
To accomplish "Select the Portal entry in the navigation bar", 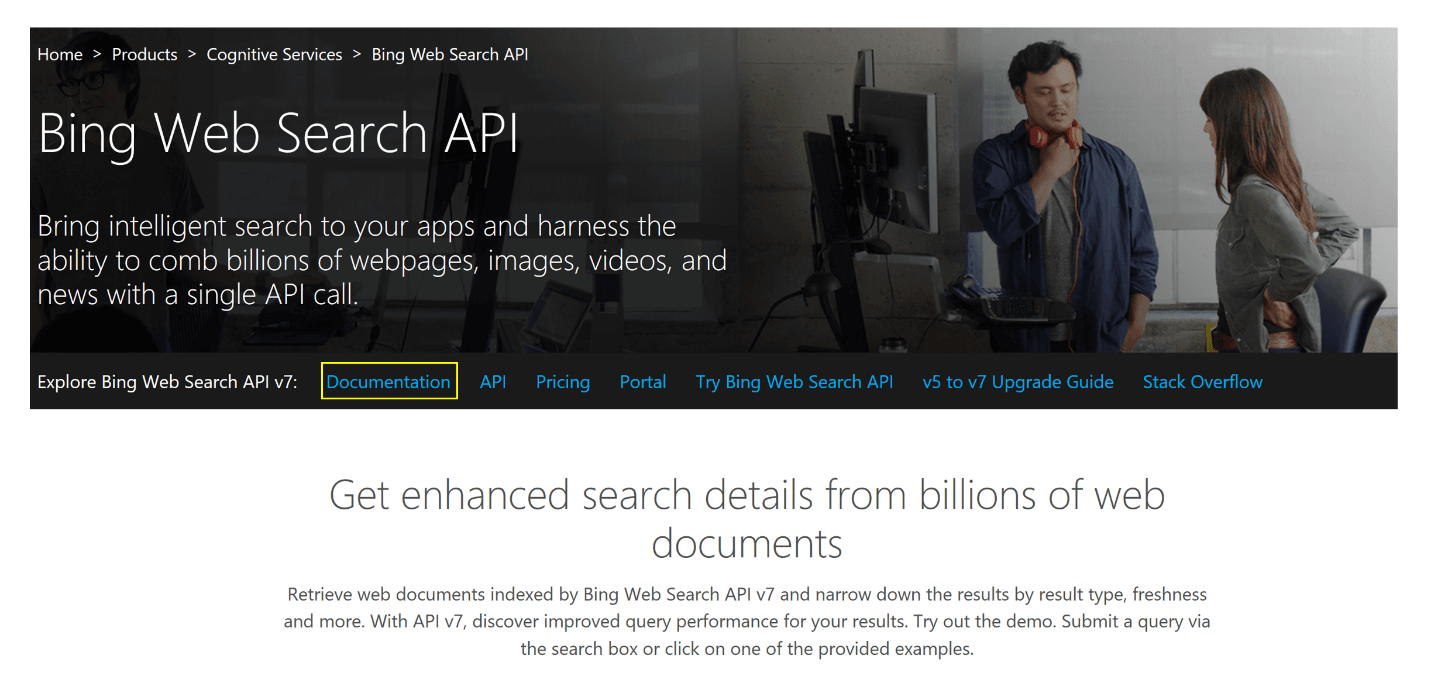I will point(643,382).
